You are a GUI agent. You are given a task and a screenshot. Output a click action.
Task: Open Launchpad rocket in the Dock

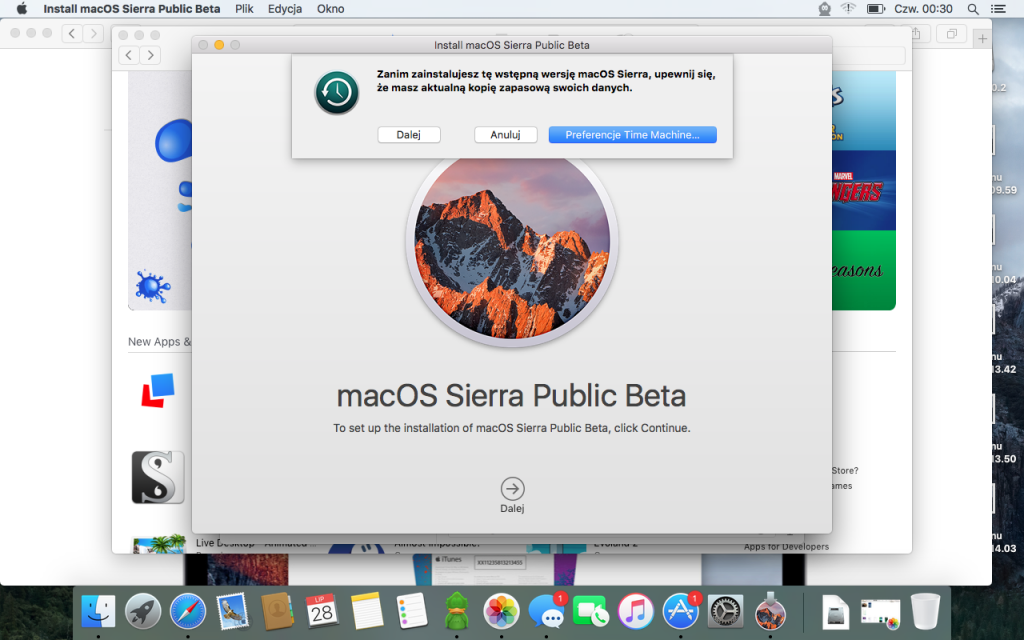pyautogui.click(x=143, y=612)
